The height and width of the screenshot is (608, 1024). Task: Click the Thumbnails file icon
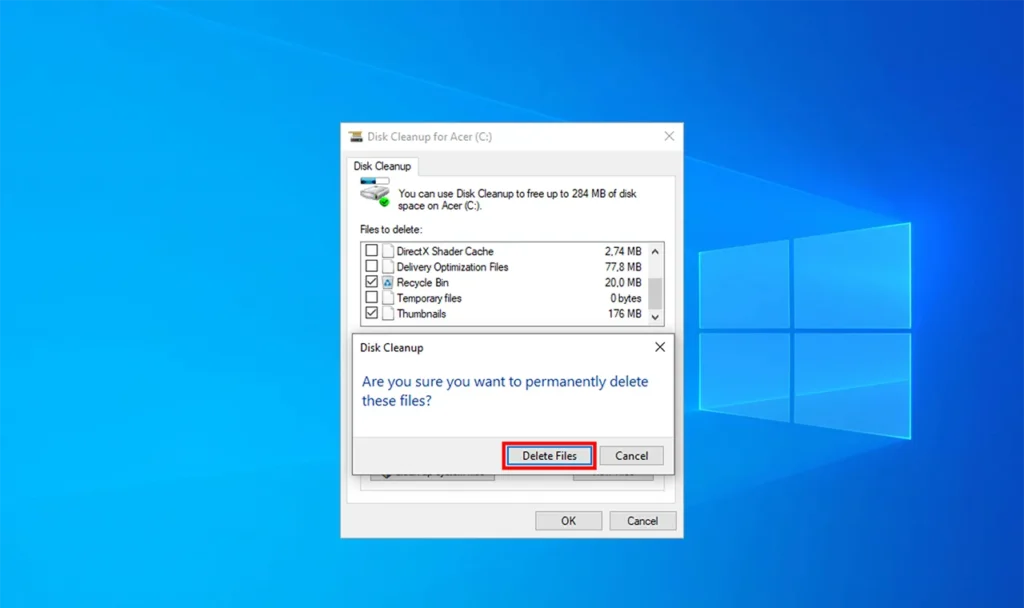click(x=388, y=314)
